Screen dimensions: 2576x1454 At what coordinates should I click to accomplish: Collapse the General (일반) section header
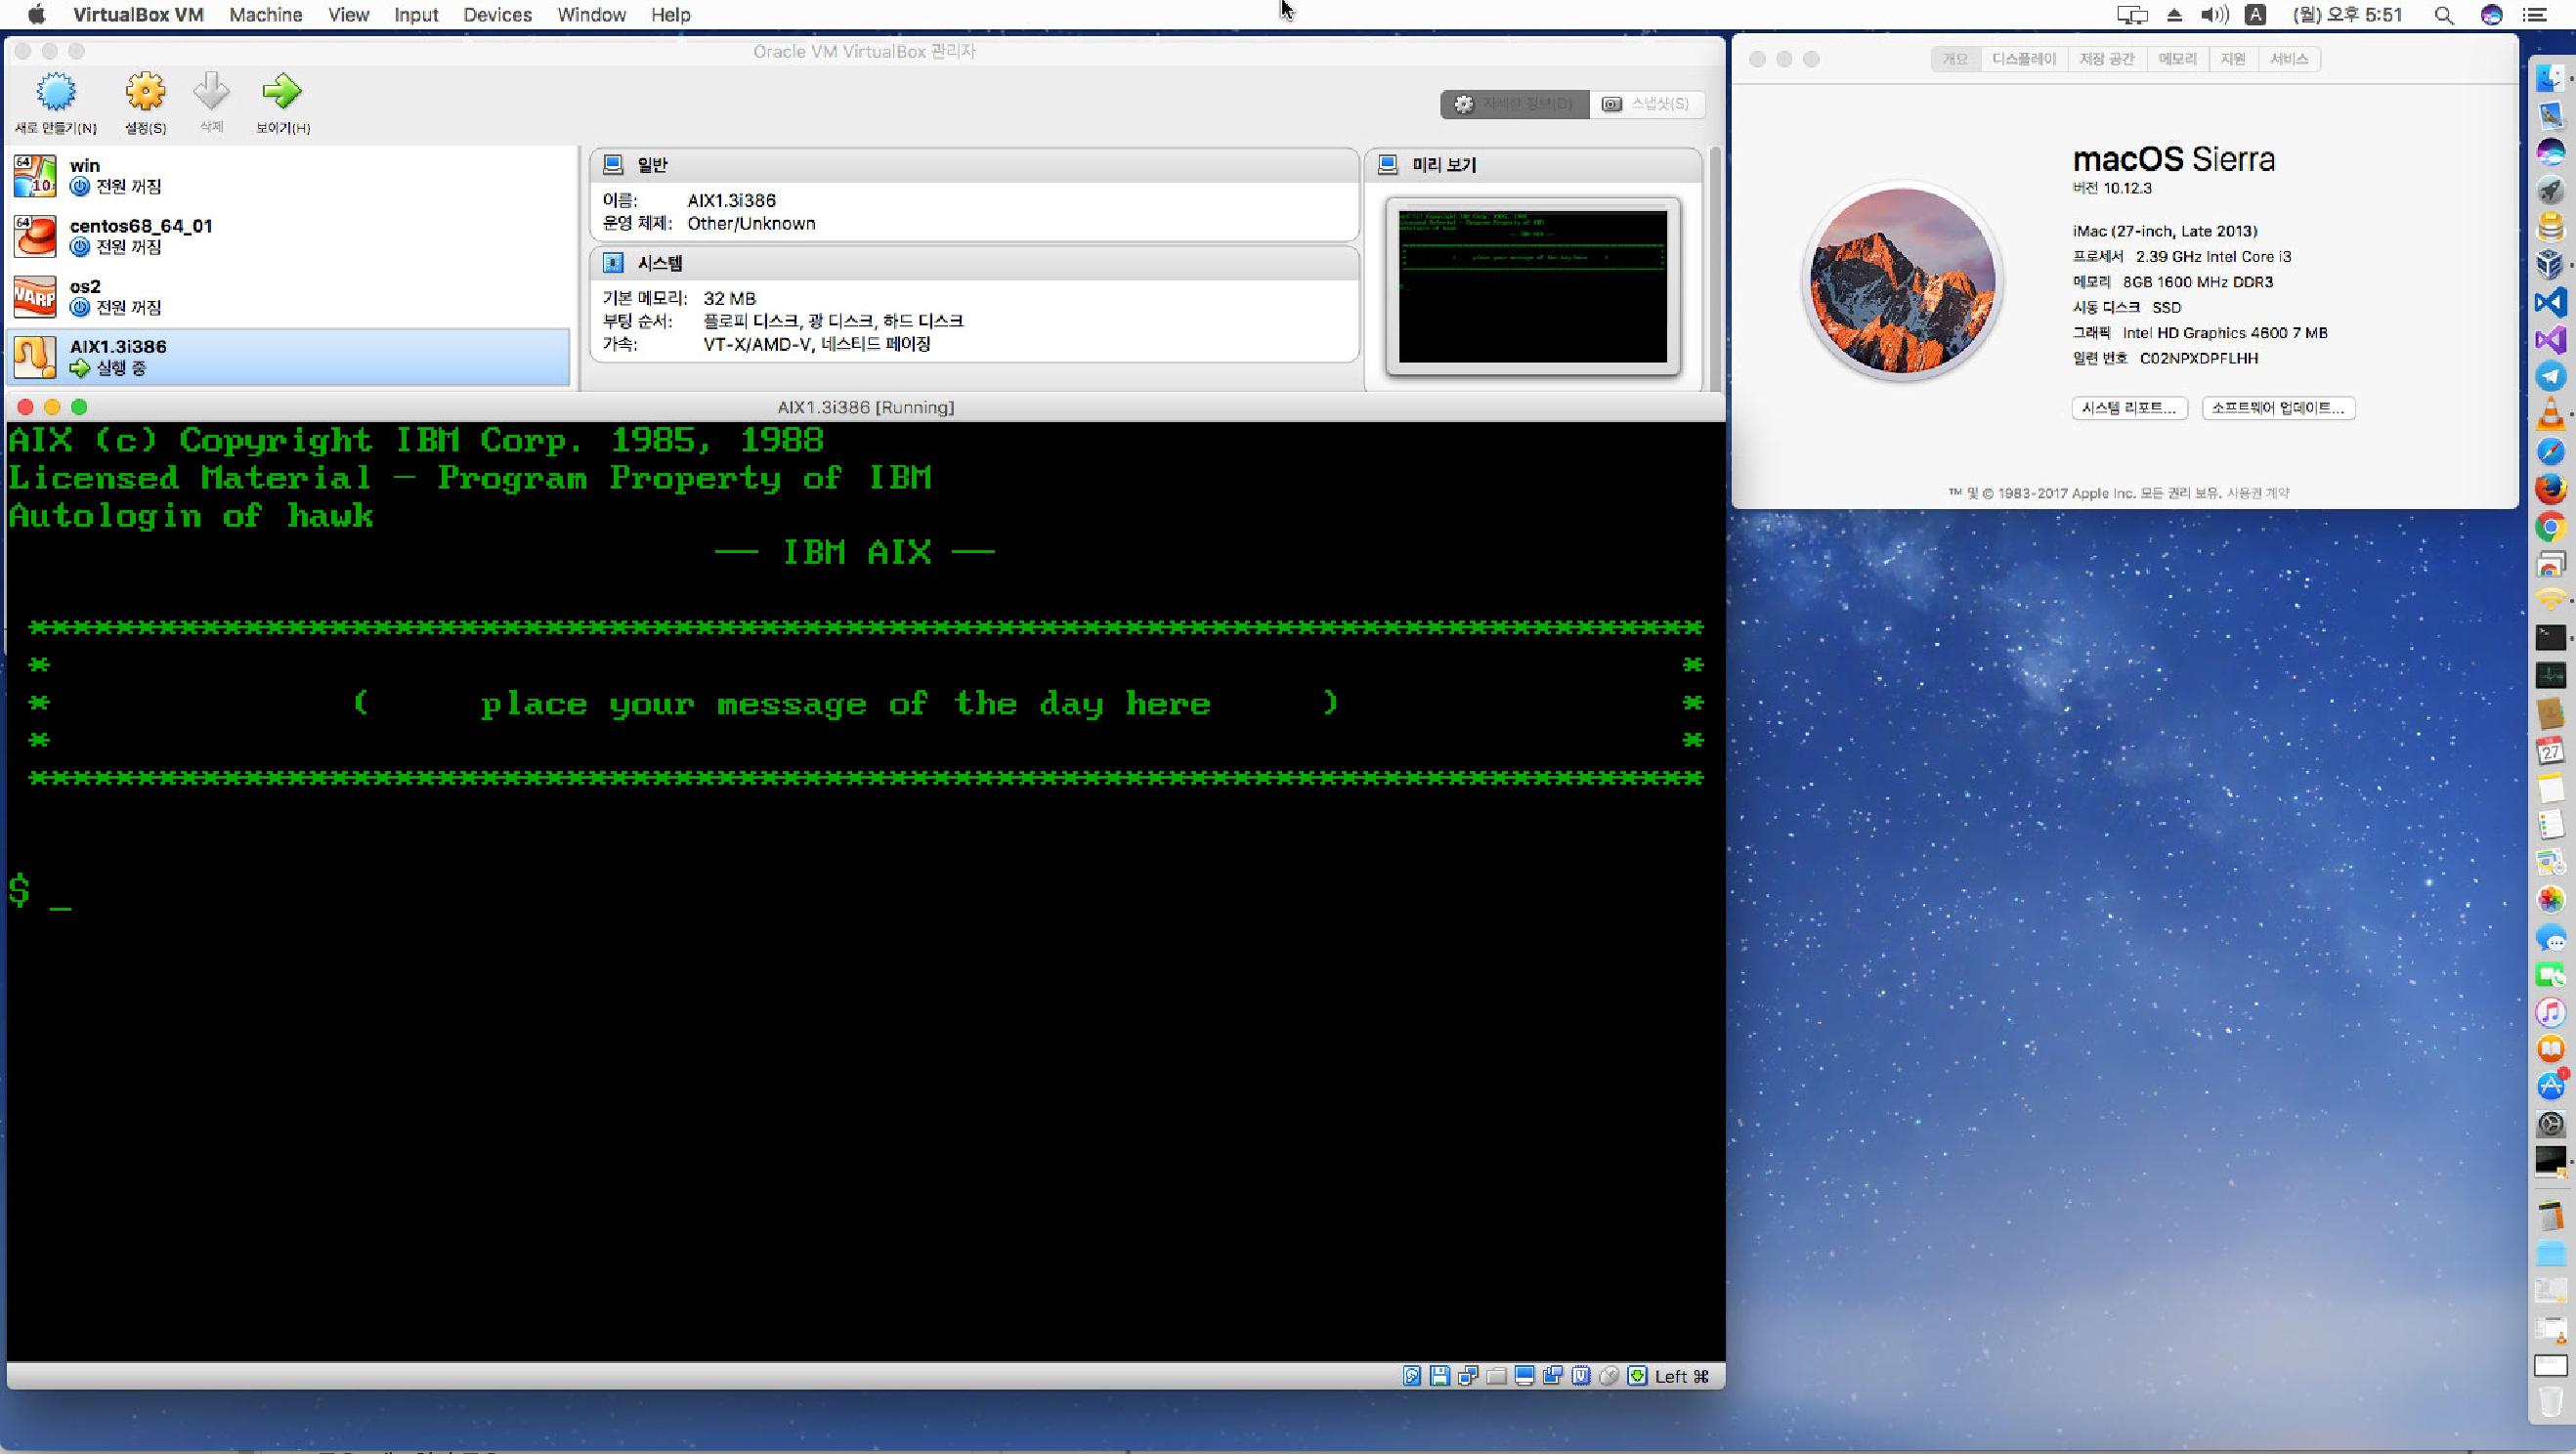click(x=652, y=165)
